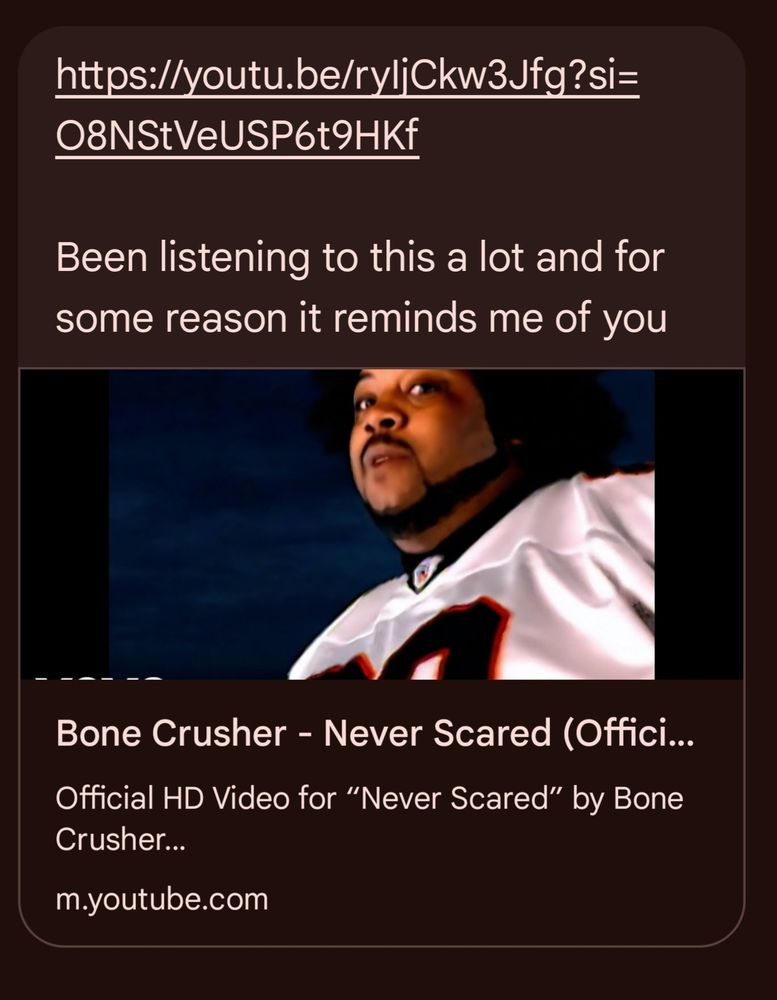Click the O8NStVeUSP6t9HKf part of the URL
The image size is (777, 1000).
click(x=237, y=136)
